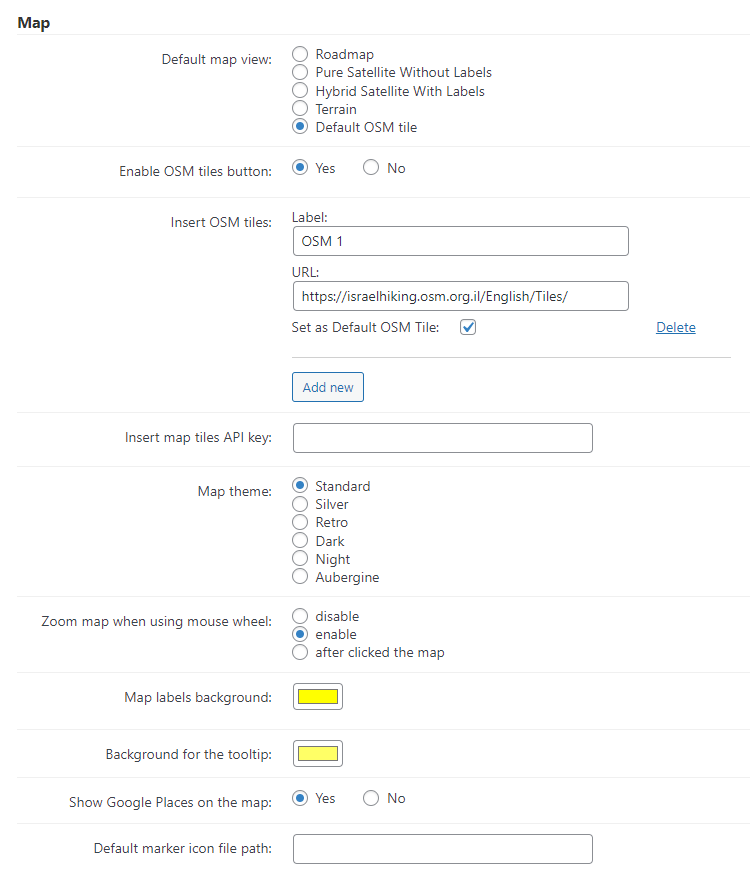Select Default OSM tile radio button
This screenshot has width=750, height=880.
click(300, 126)
